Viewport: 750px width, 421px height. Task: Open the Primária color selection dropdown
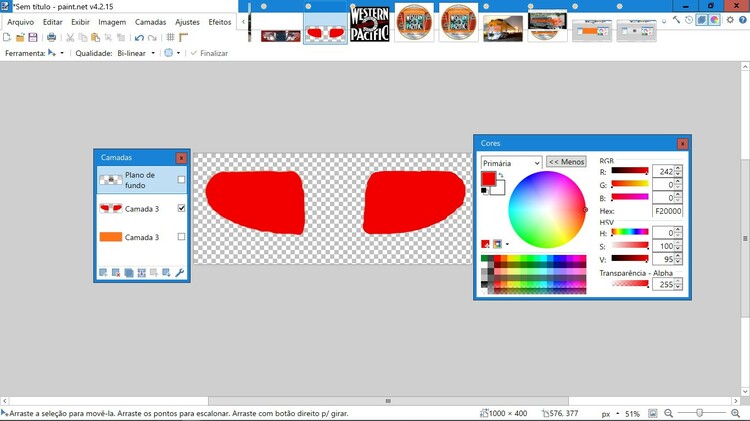(x=511, y=162)
